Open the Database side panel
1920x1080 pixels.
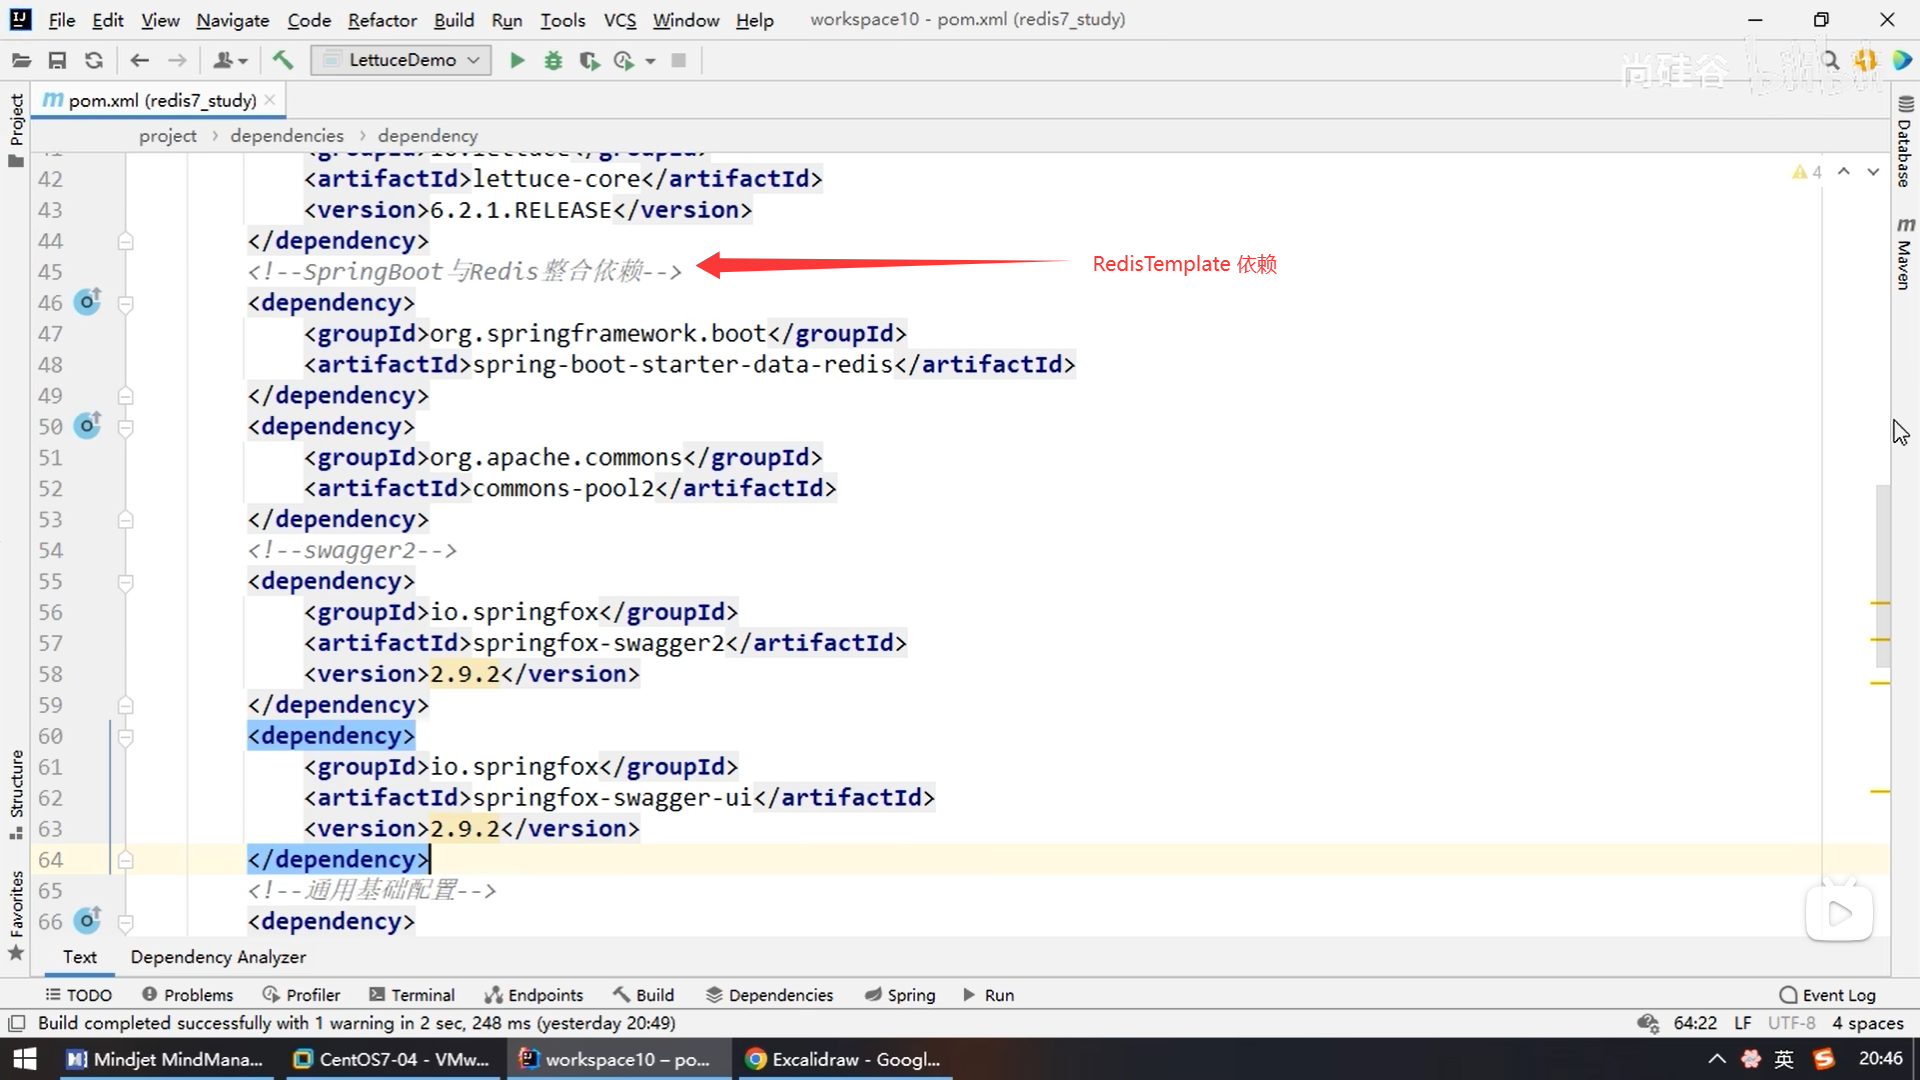point(1905,143)
